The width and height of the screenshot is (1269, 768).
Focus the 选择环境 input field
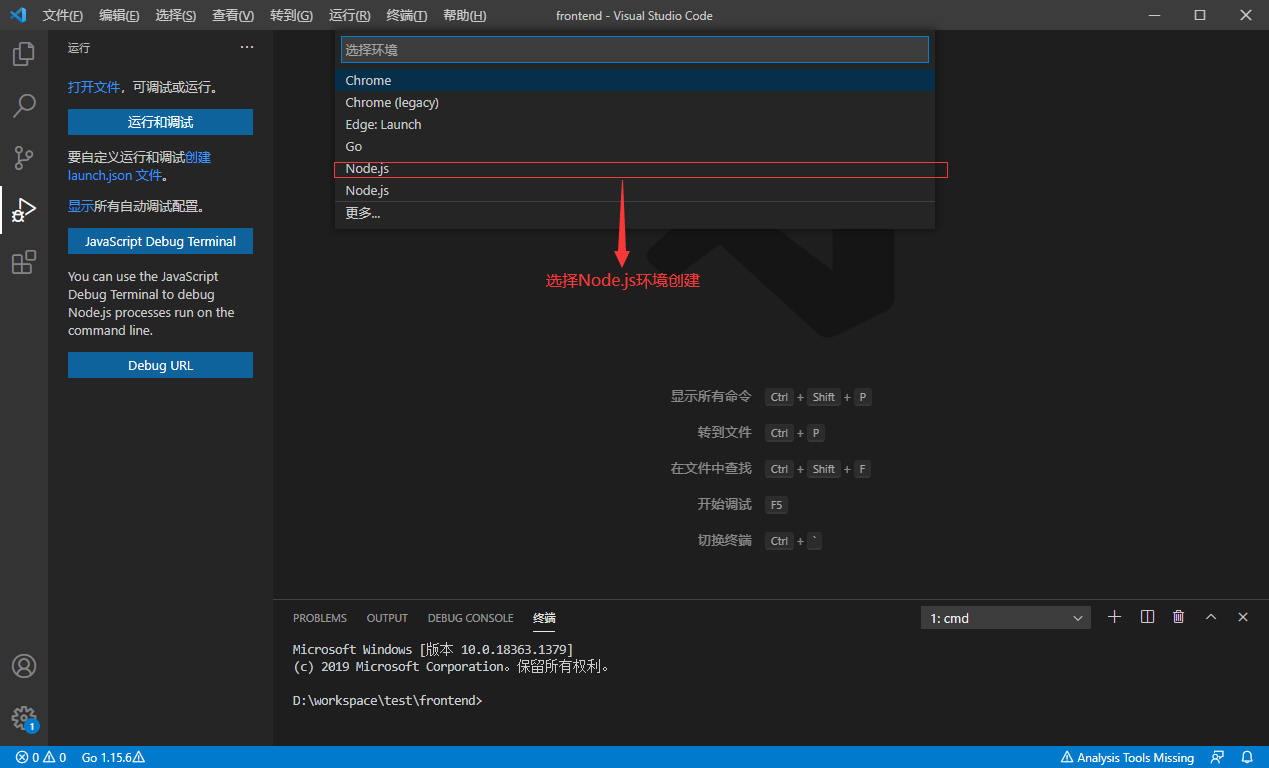point(635,49)
